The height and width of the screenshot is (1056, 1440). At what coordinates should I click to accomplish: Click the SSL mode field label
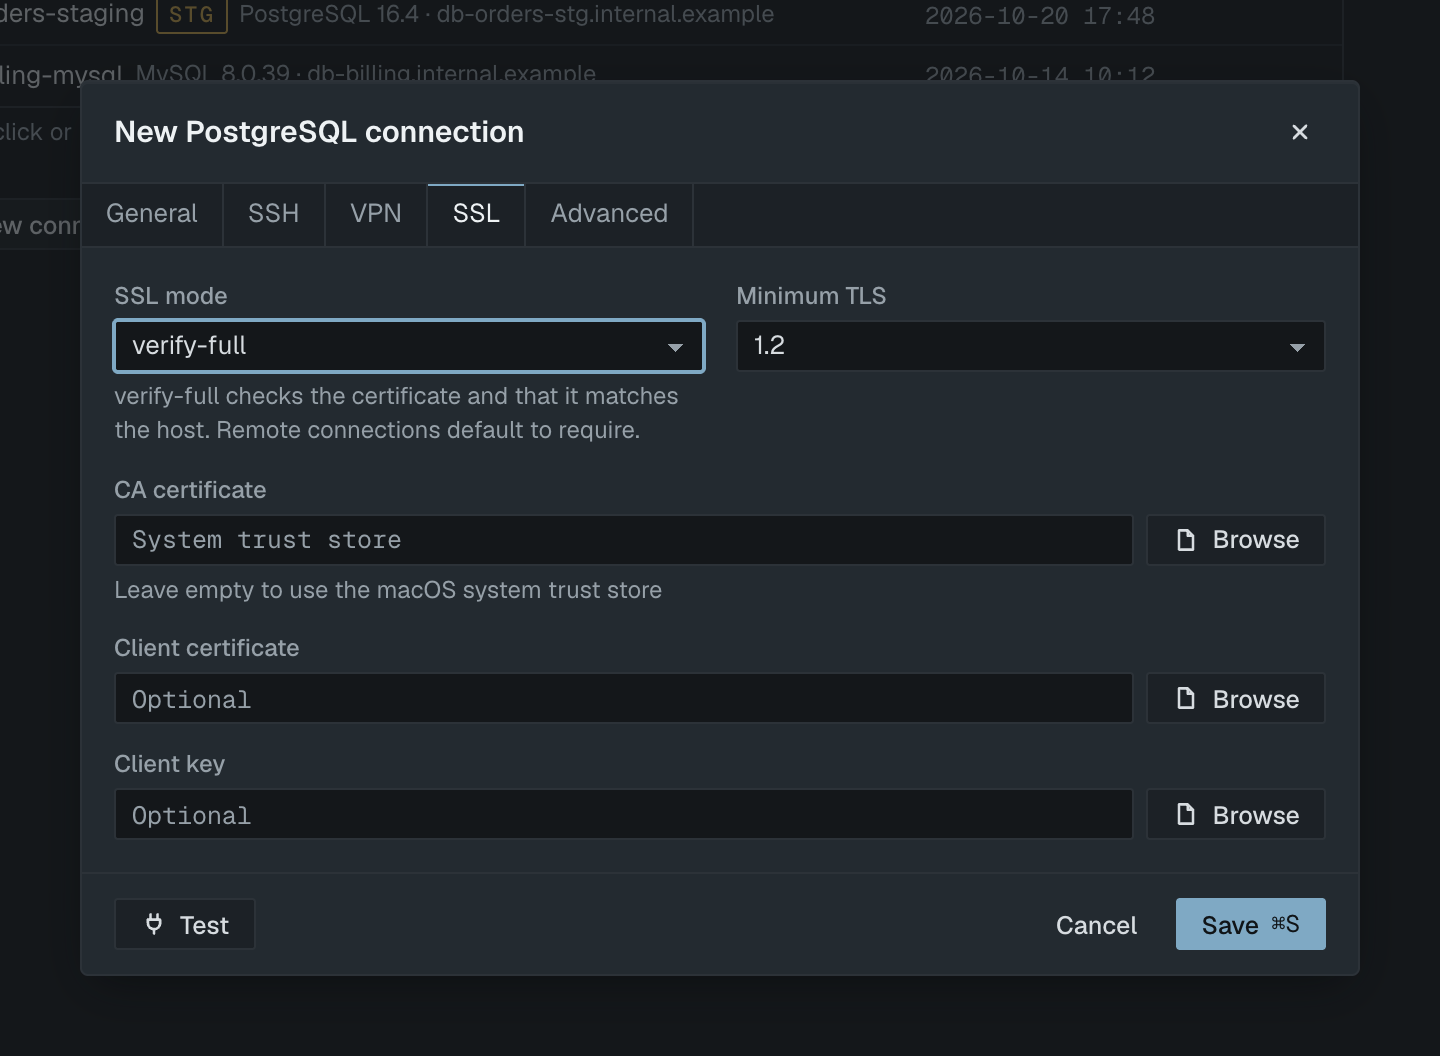pyautogui.click(x=171, y=296)
